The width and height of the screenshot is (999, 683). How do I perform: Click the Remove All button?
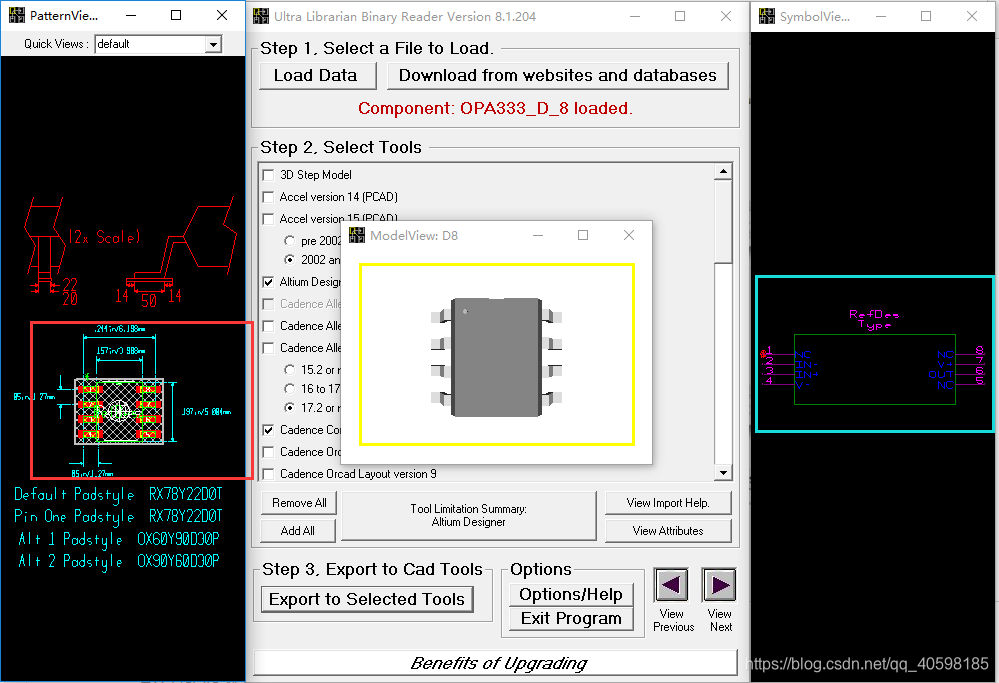pyautogui.click(x=299, y=503)
